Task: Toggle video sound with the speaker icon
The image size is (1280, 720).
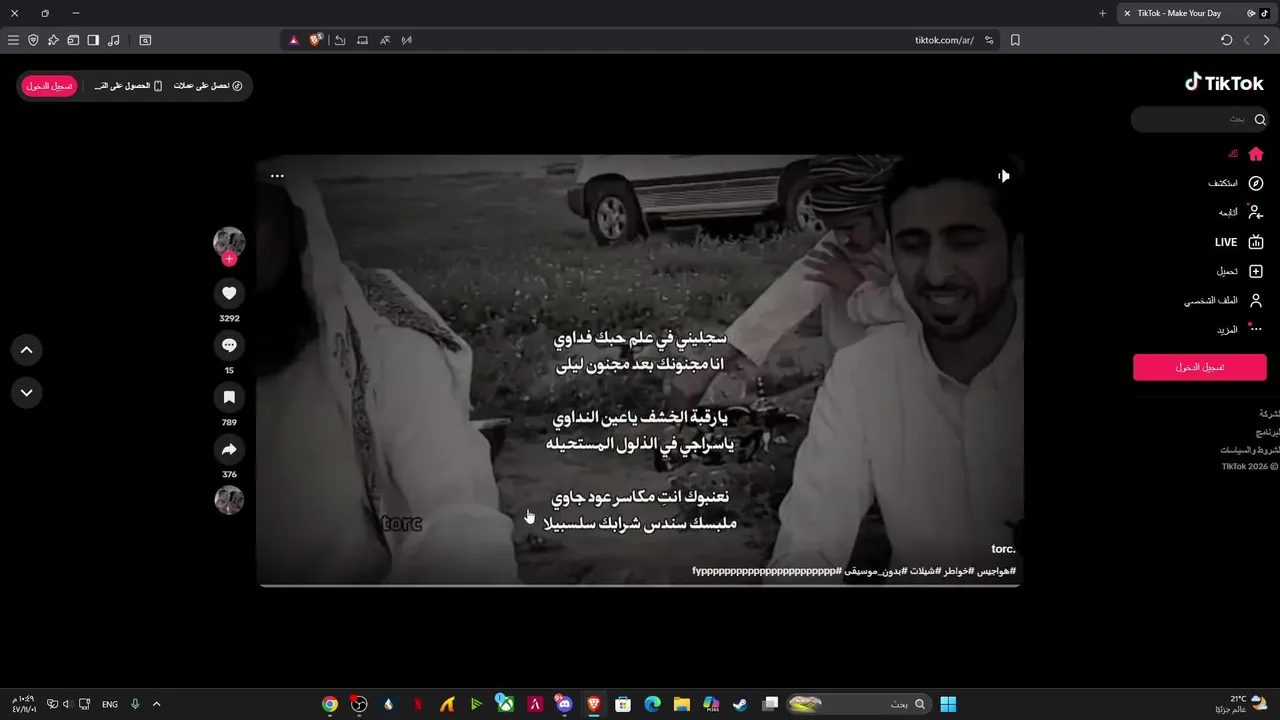Action: (x=1003, y=176)
